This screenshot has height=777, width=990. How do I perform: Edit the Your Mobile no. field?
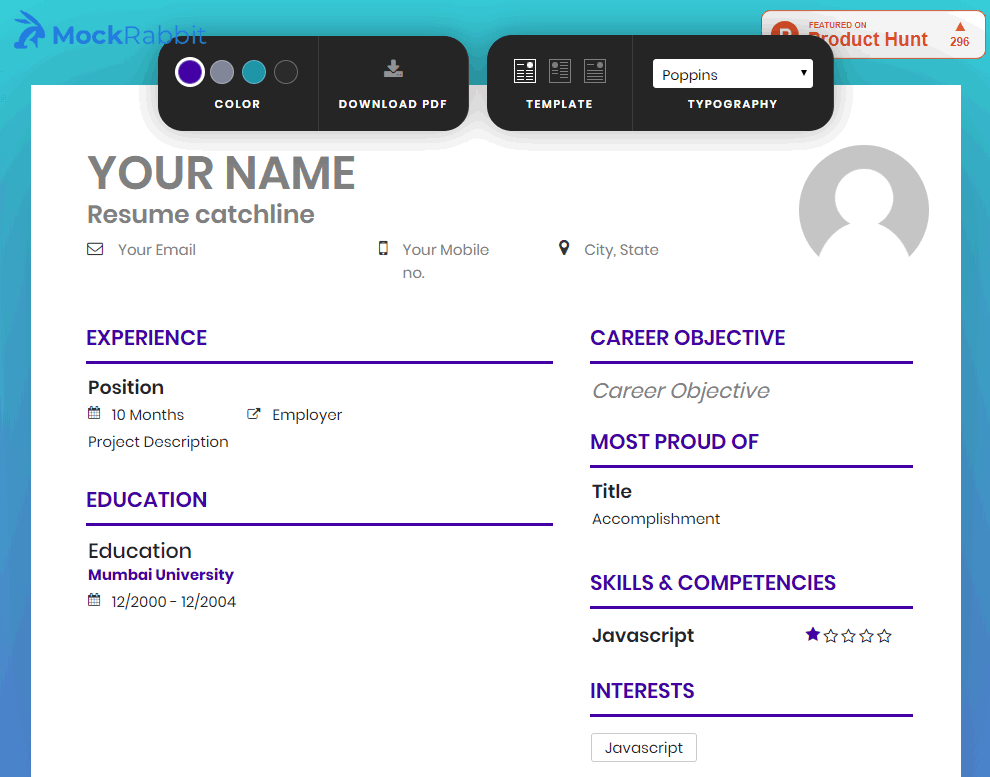[x=446, y=261]
